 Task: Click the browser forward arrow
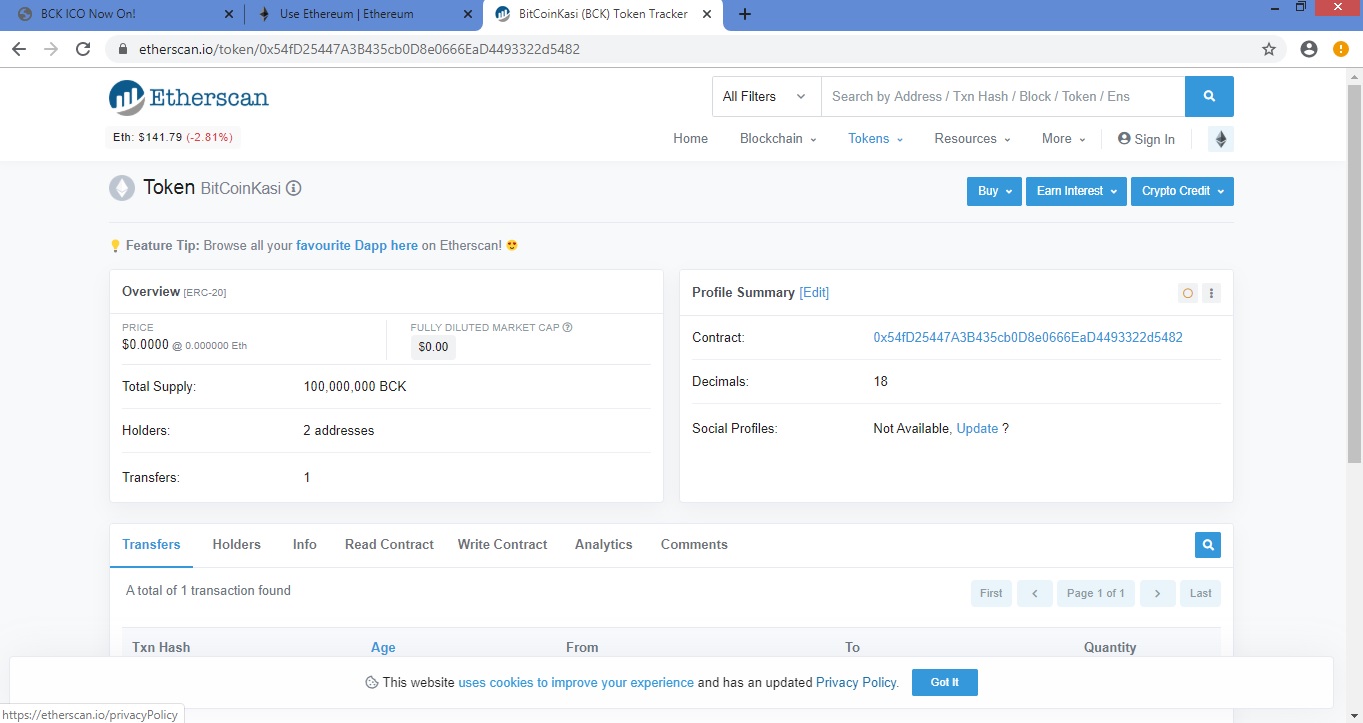pos(51,49)
